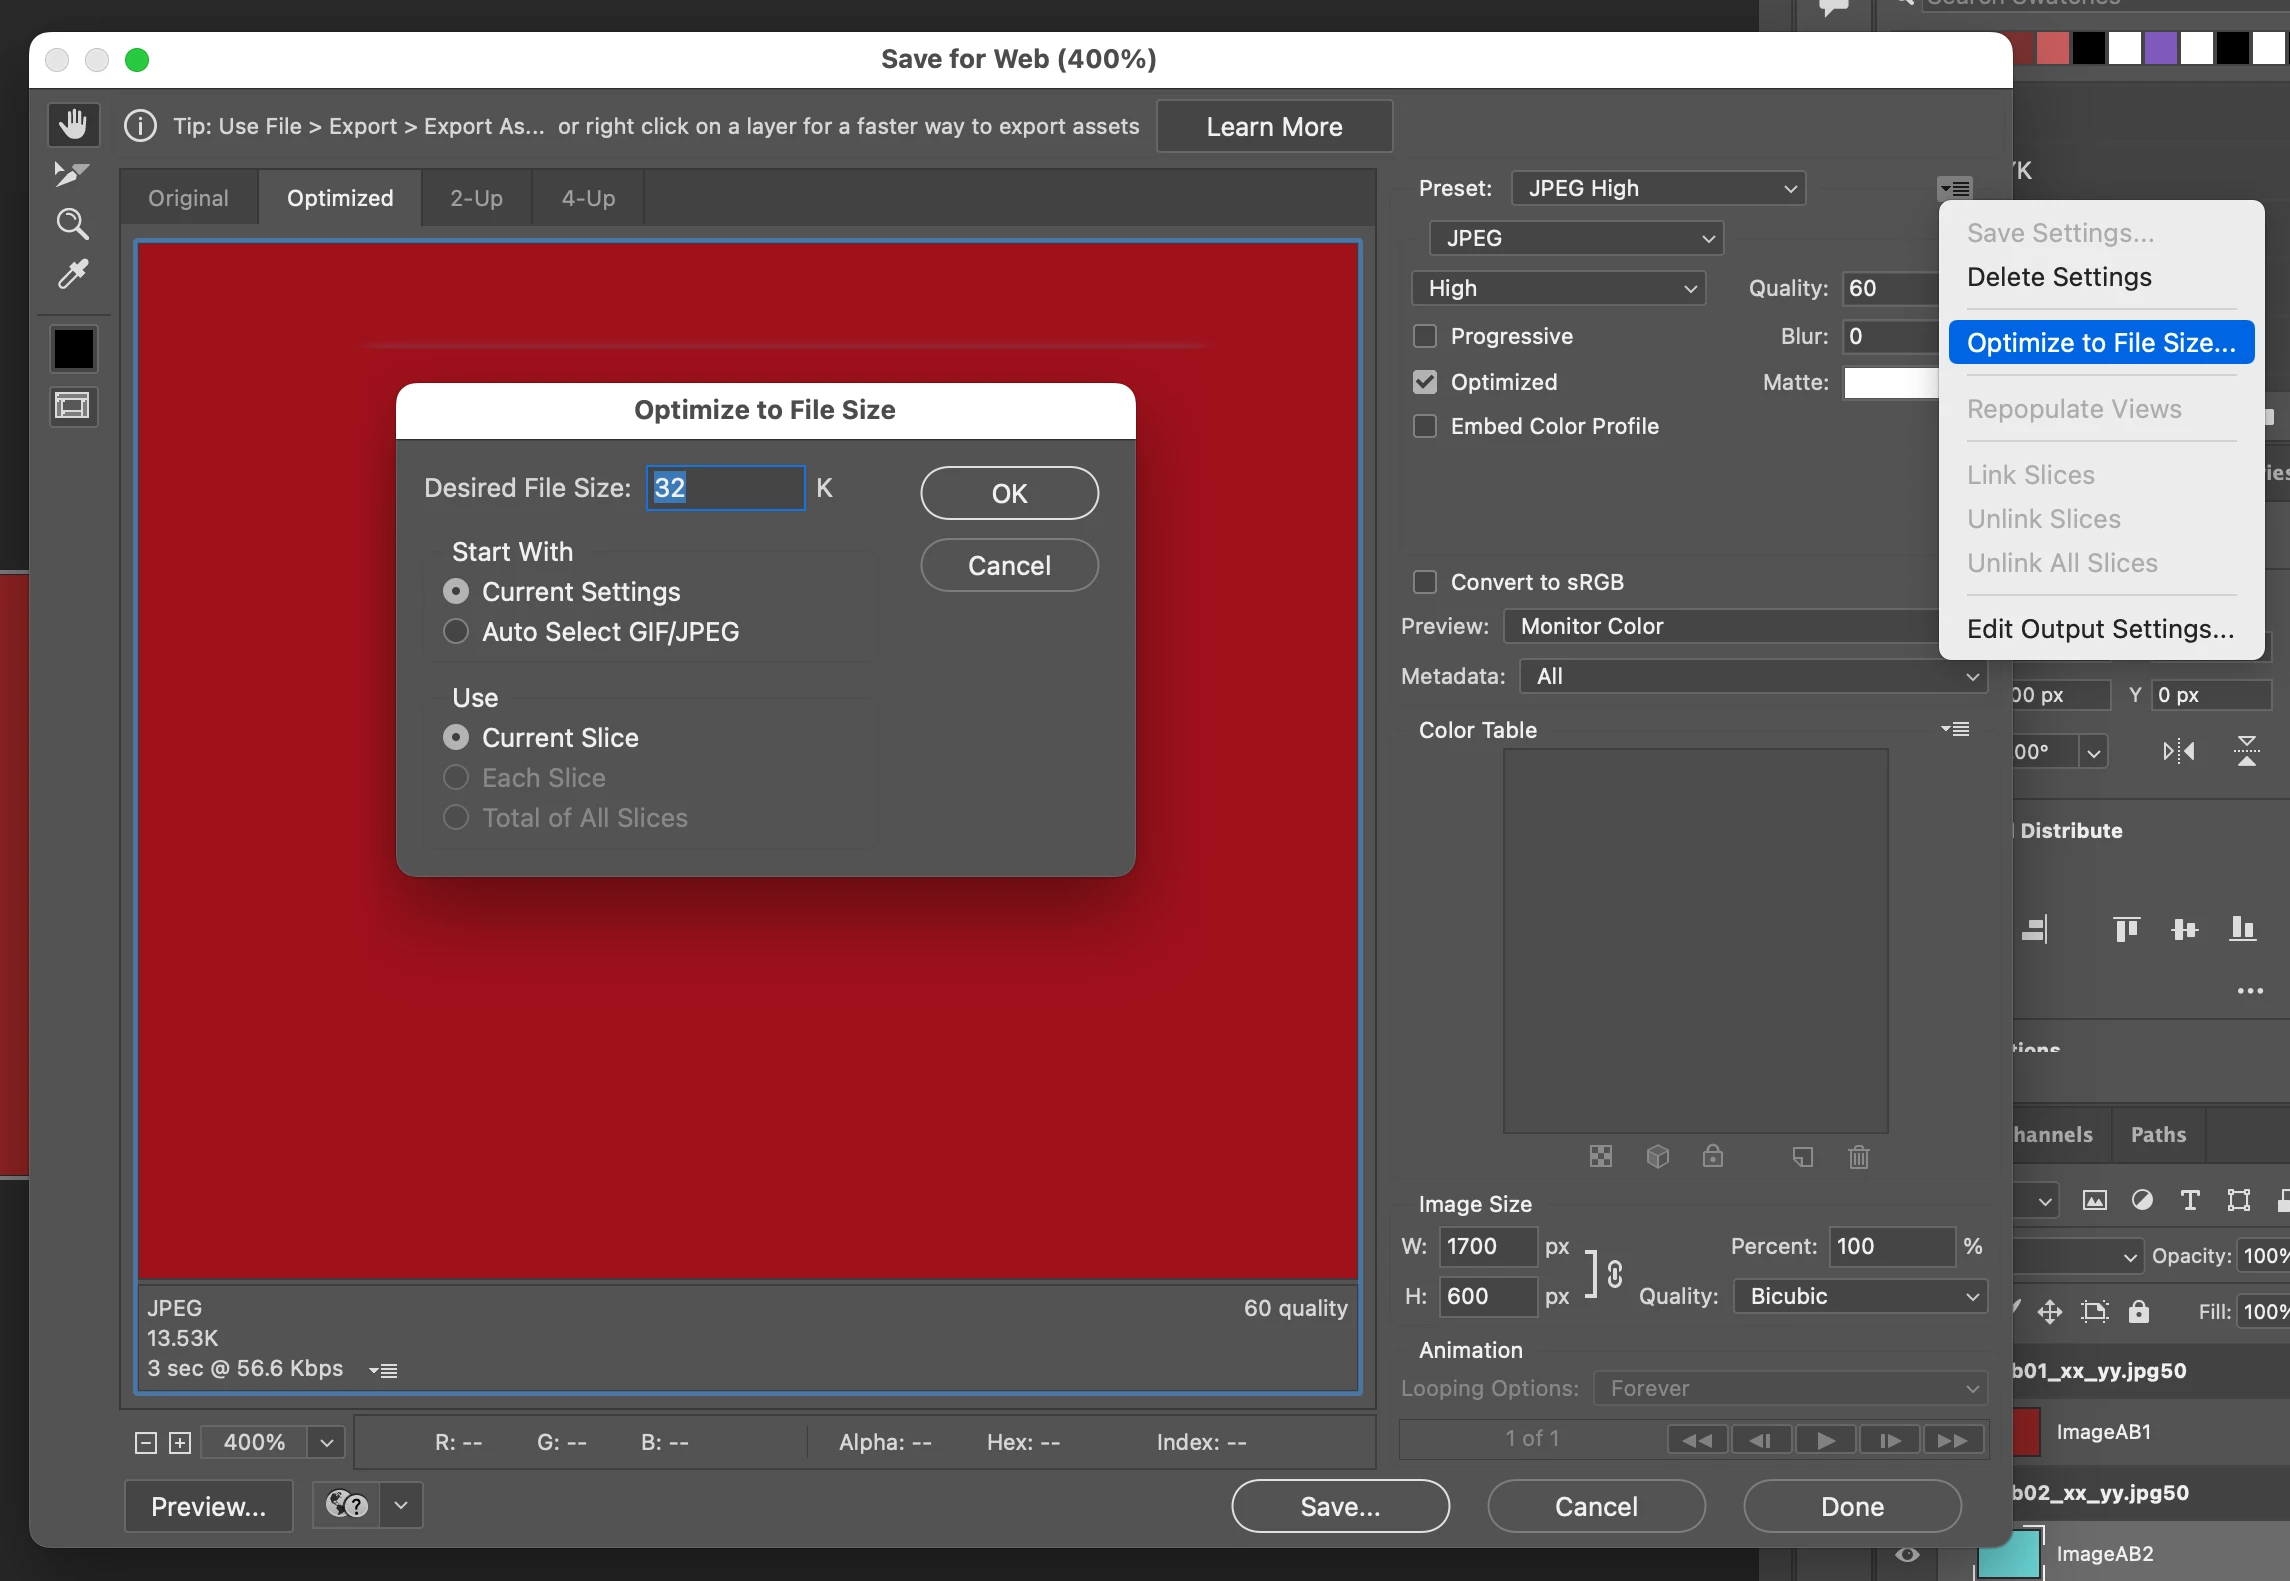
Task: Open the 400% zoom level dropdown
Action: [326, 1442]
